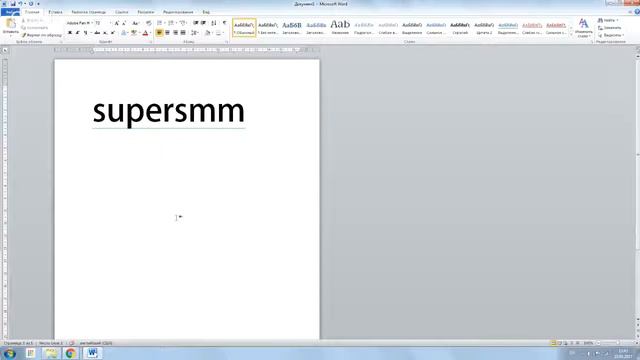Open Windows Start menu
640x360 pixels.
(x=9, y=353)
